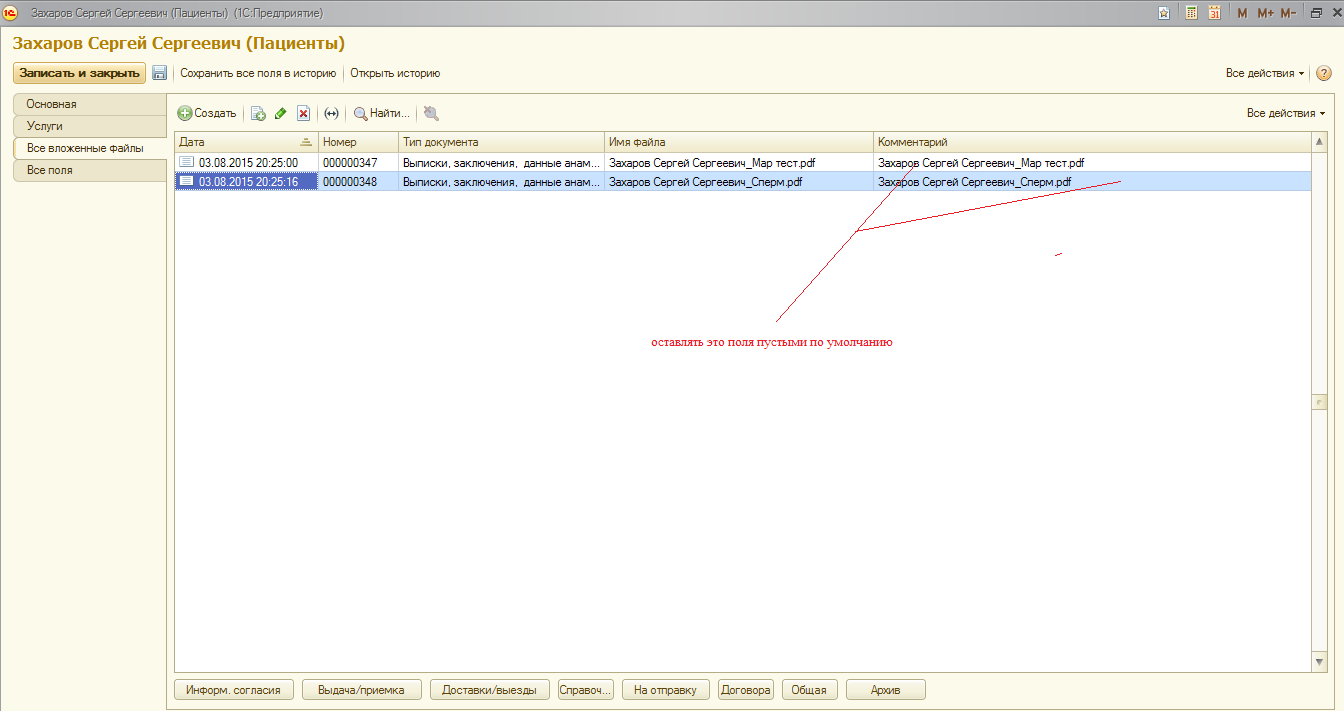Open the calculator from the title bar

point(1191,13)
